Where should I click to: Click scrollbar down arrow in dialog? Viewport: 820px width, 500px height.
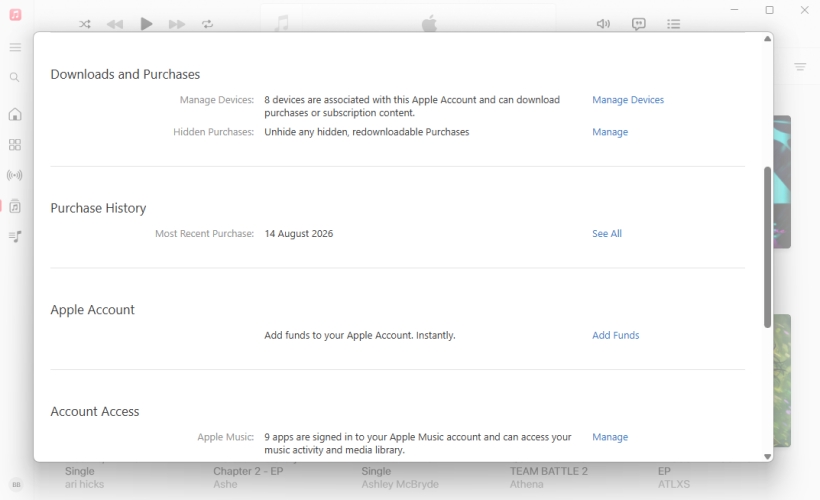[767, 456]
